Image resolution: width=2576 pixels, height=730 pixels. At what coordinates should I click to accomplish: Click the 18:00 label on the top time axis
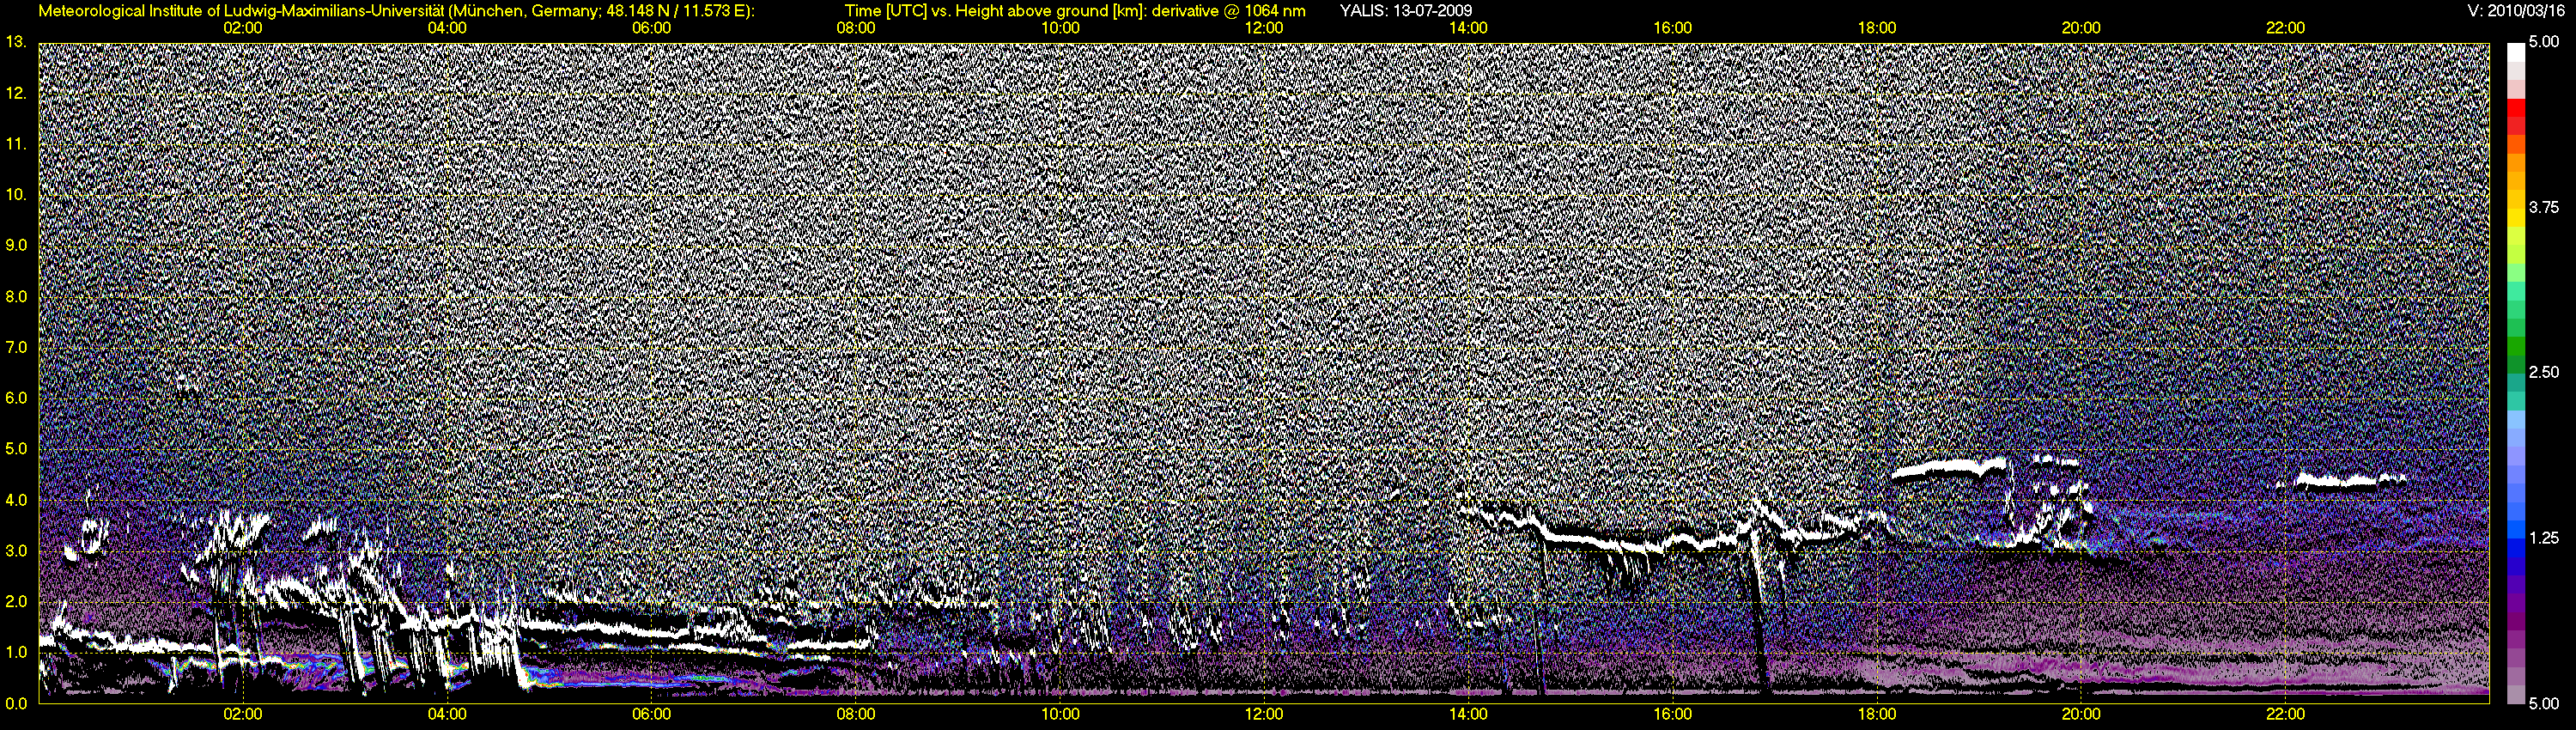click(1877, 28)
